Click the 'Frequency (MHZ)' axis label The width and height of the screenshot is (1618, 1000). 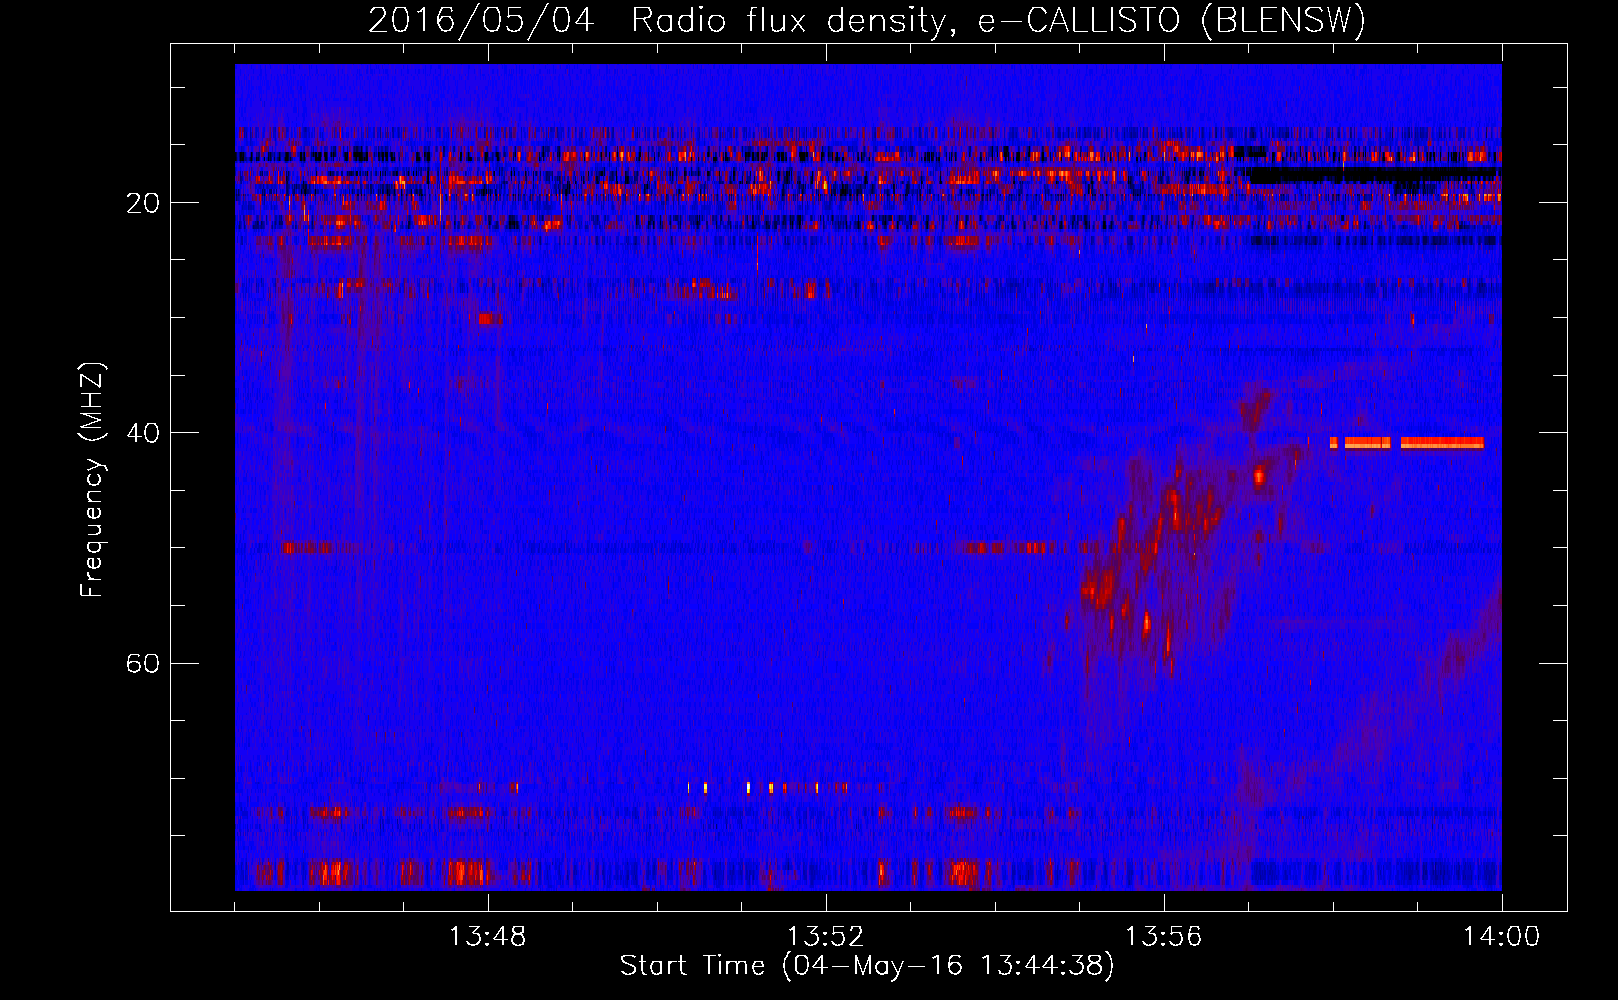click(92, 480)
